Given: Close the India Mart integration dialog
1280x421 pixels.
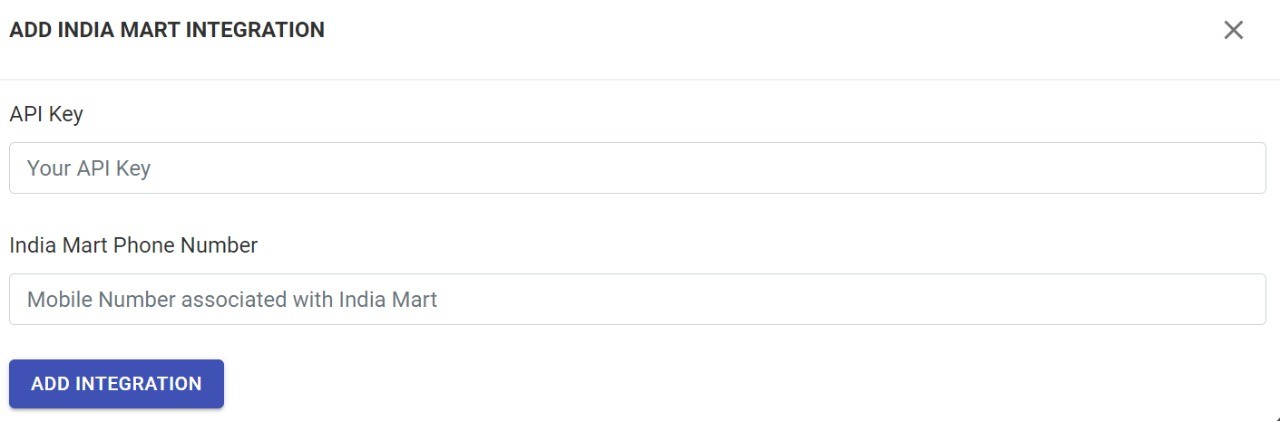Looking at the screenshot, I should [x=1233, y=30].
